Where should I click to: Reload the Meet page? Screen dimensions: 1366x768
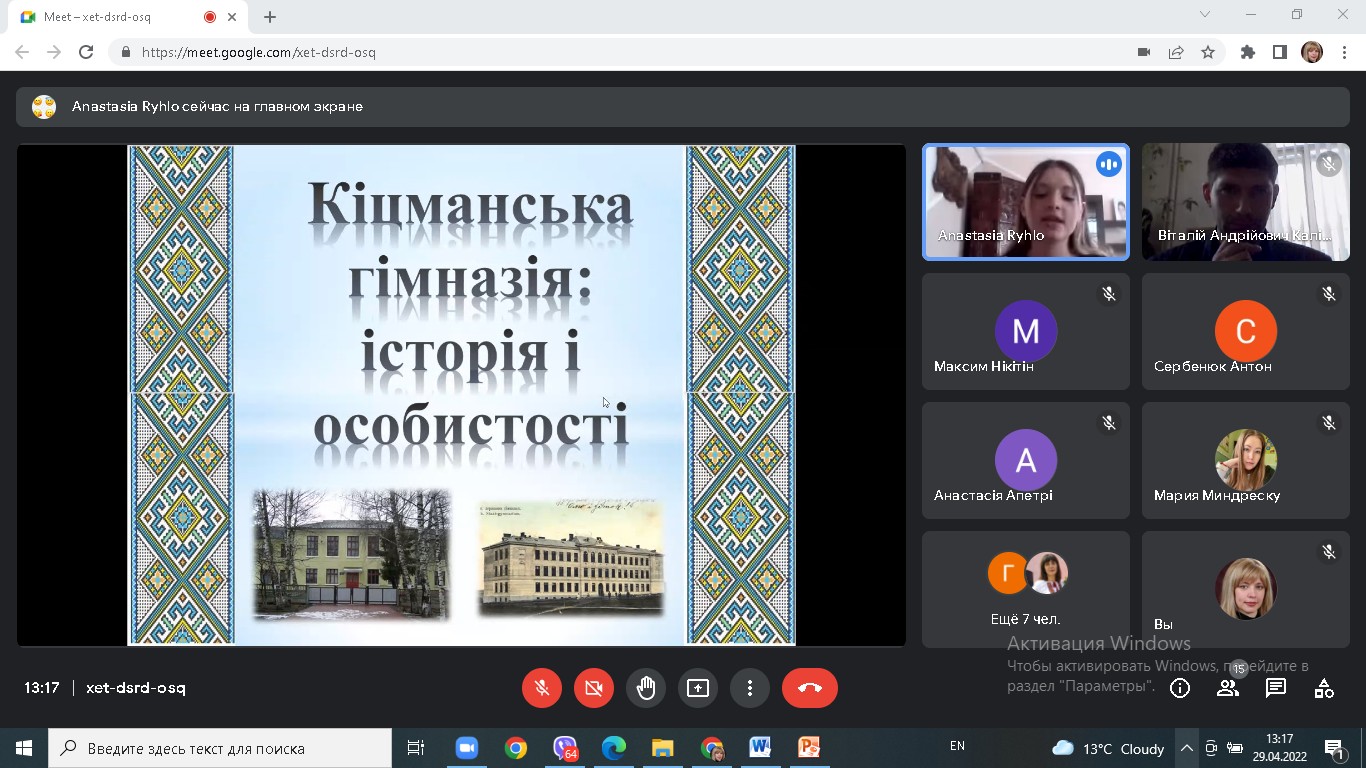point(86,52)
